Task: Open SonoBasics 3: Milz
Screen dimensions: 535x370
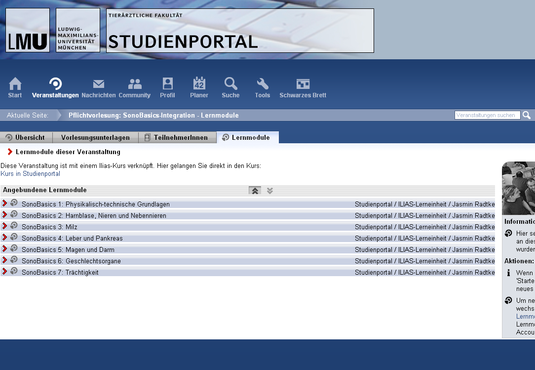Action: click(x=49, y=227)
